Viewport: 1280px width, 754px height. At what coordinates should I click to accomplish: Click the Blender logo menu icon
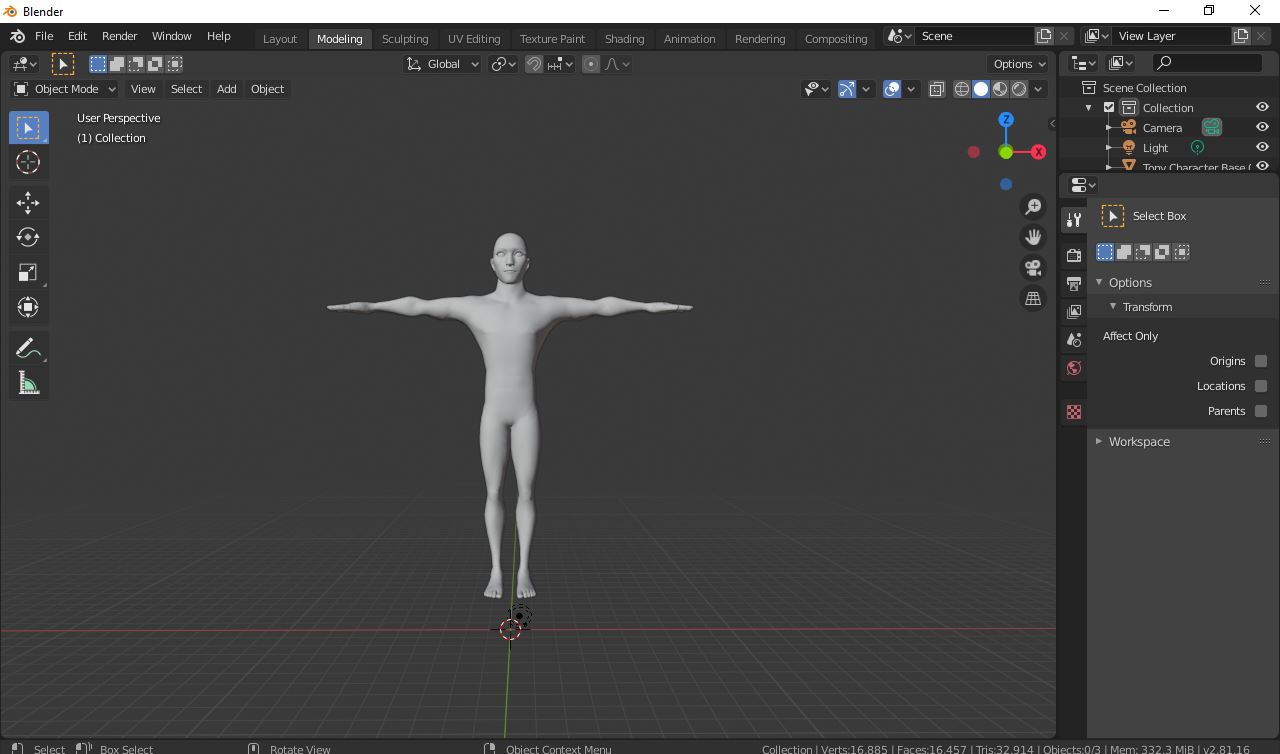(17, 36)
